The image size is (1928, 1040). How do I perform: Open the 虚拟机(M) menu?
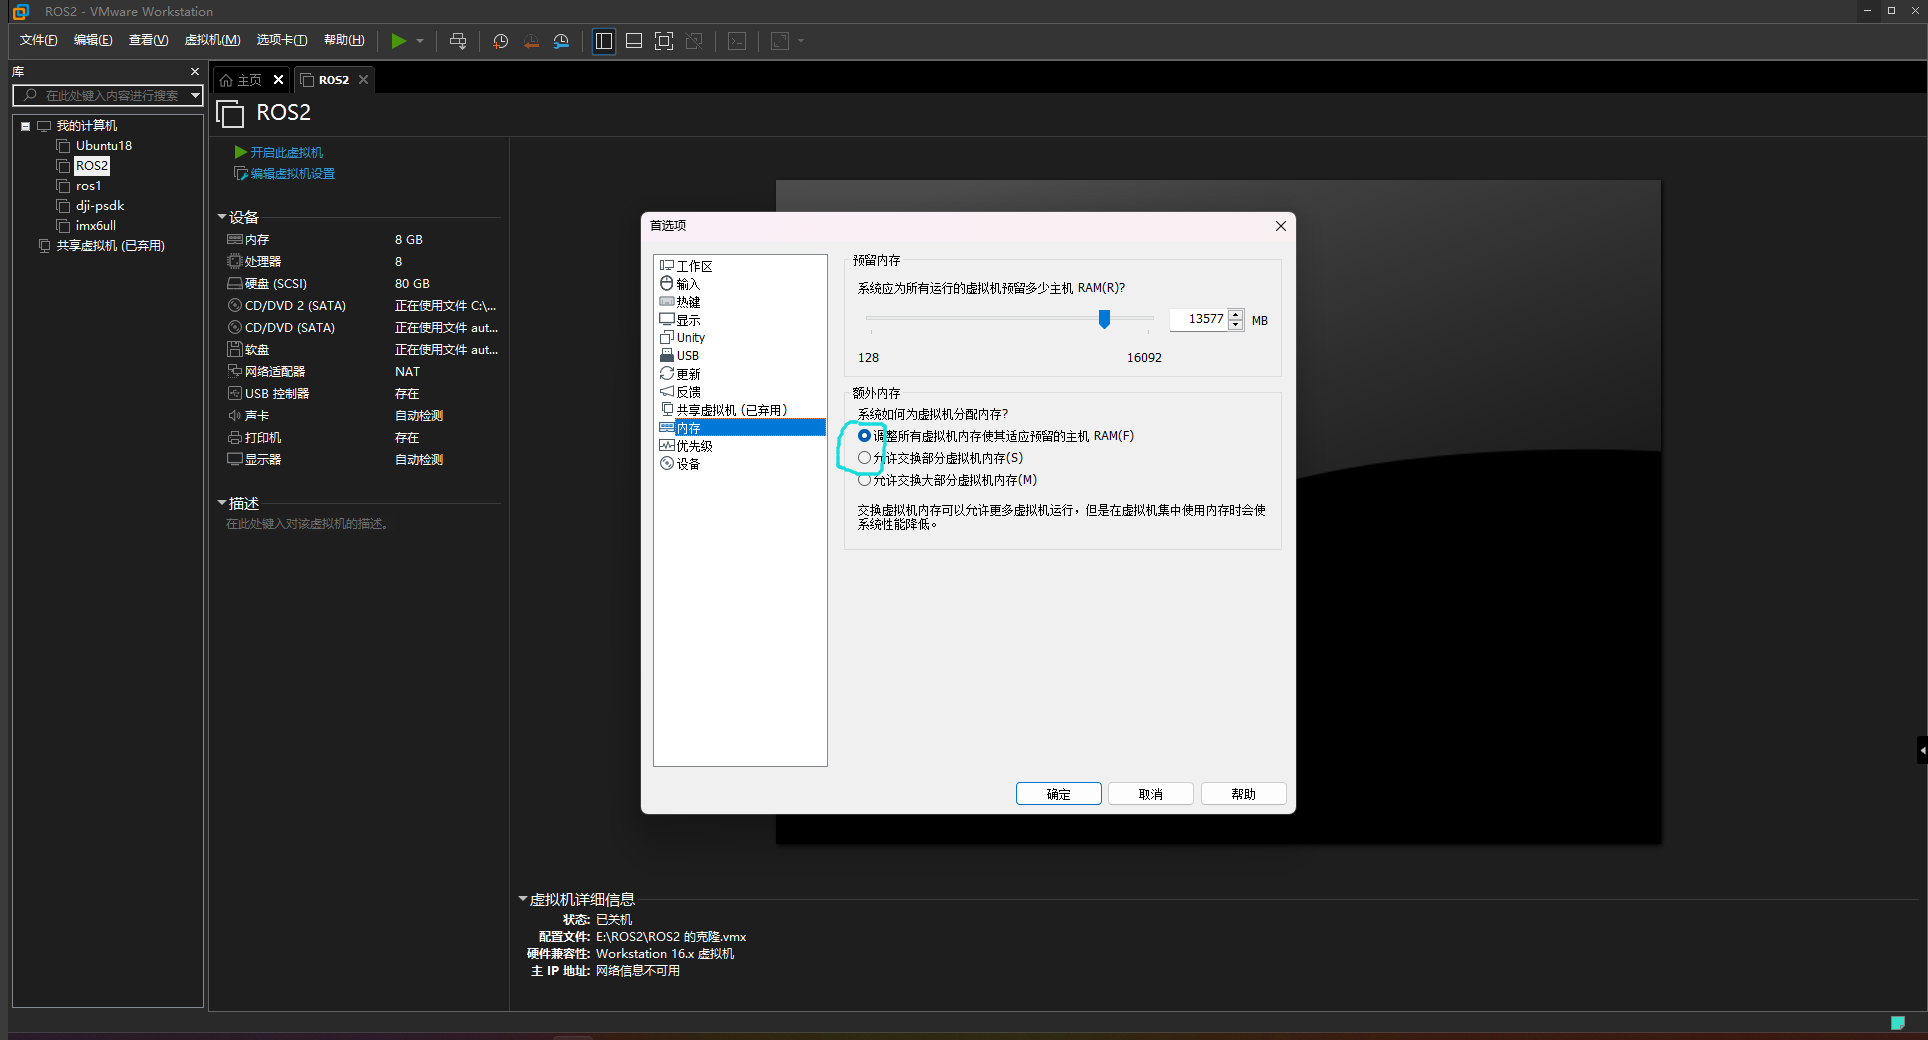tap(212, 40)
